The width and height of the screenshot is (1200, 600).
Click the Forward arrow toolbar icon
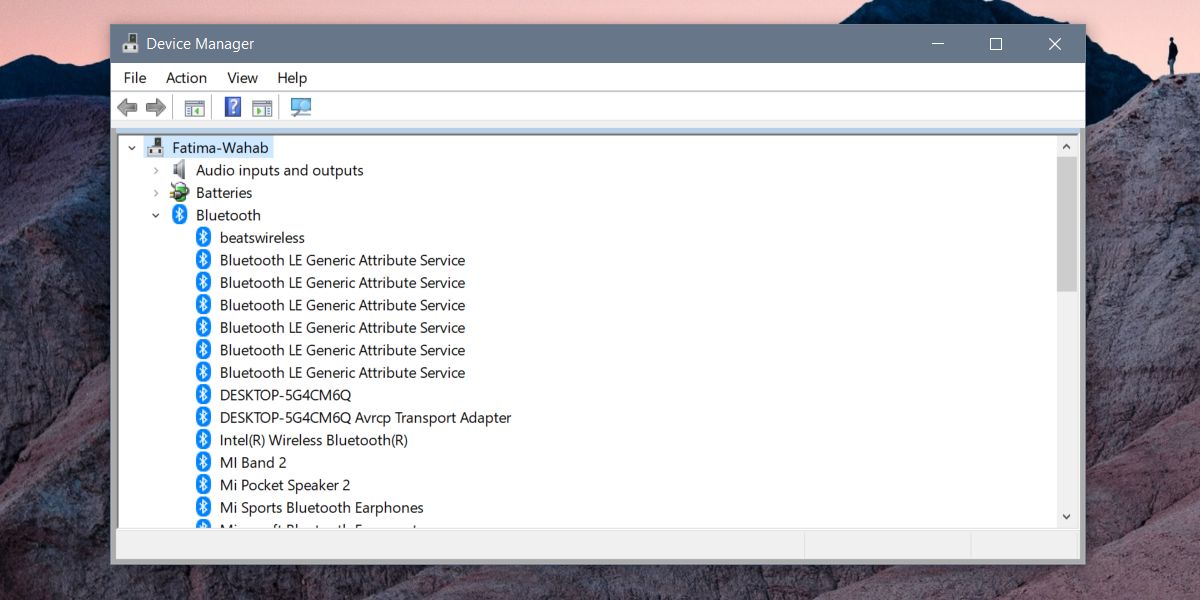click(156, 107)
